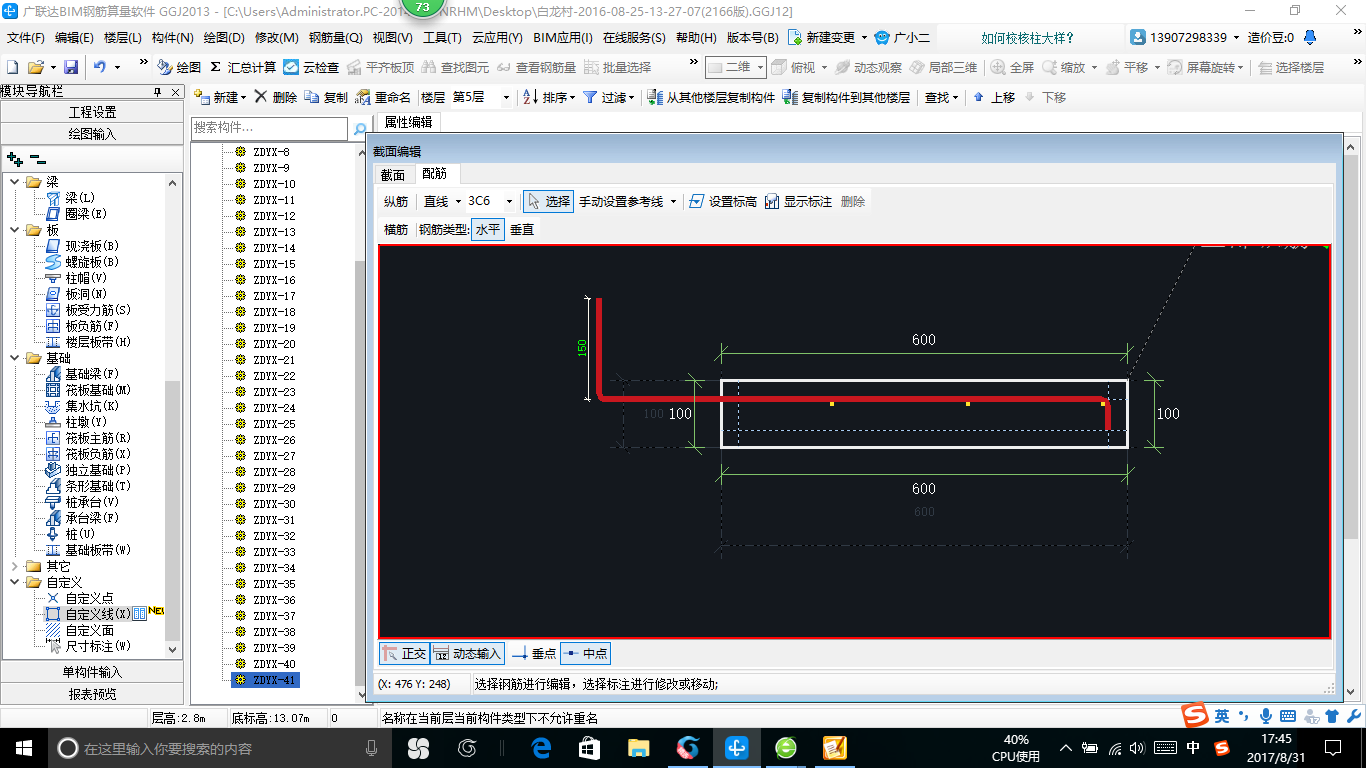Select 水平 rebar type
Screen dimensions: 1366x768
coord(487,229)
